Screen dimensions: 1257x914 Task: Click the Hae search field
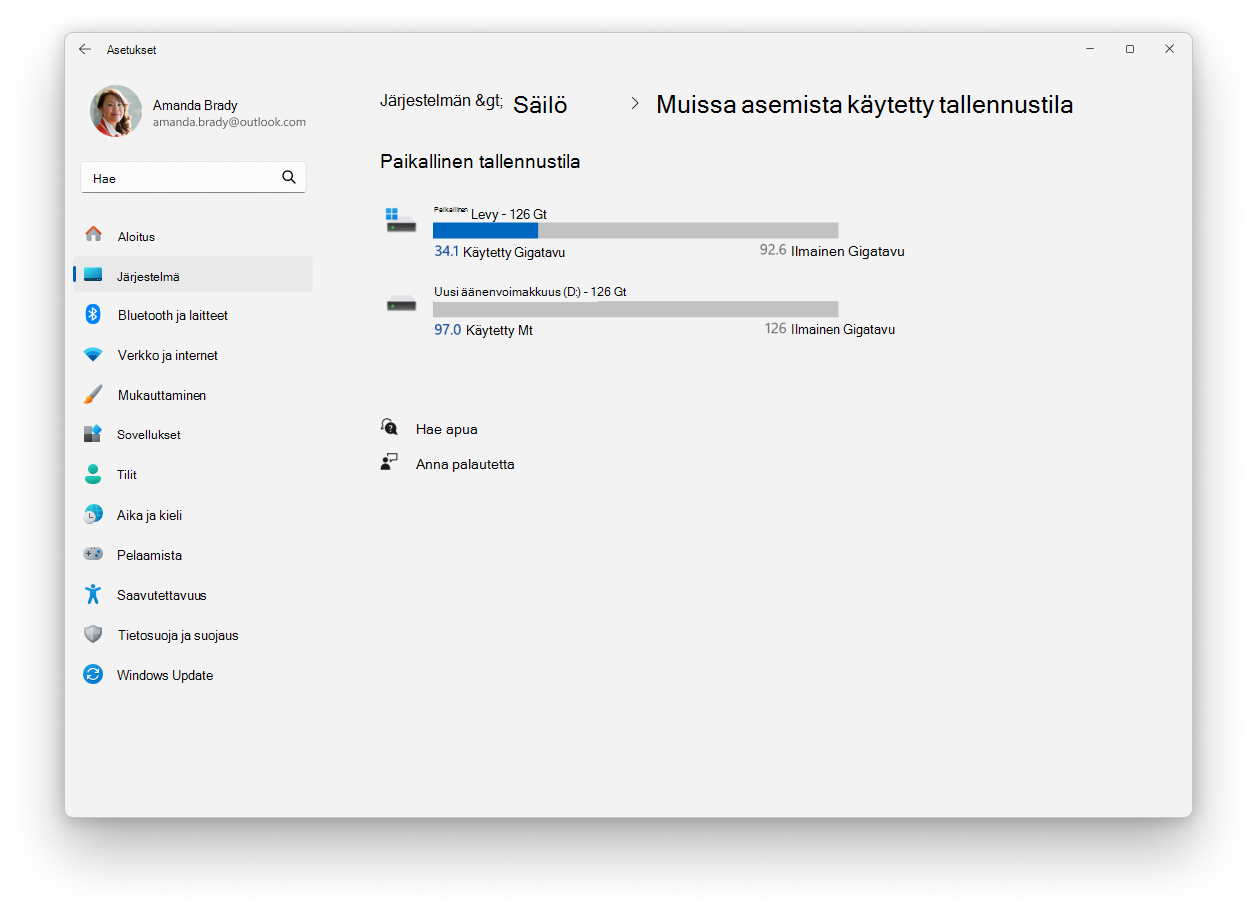pos(193,177)
